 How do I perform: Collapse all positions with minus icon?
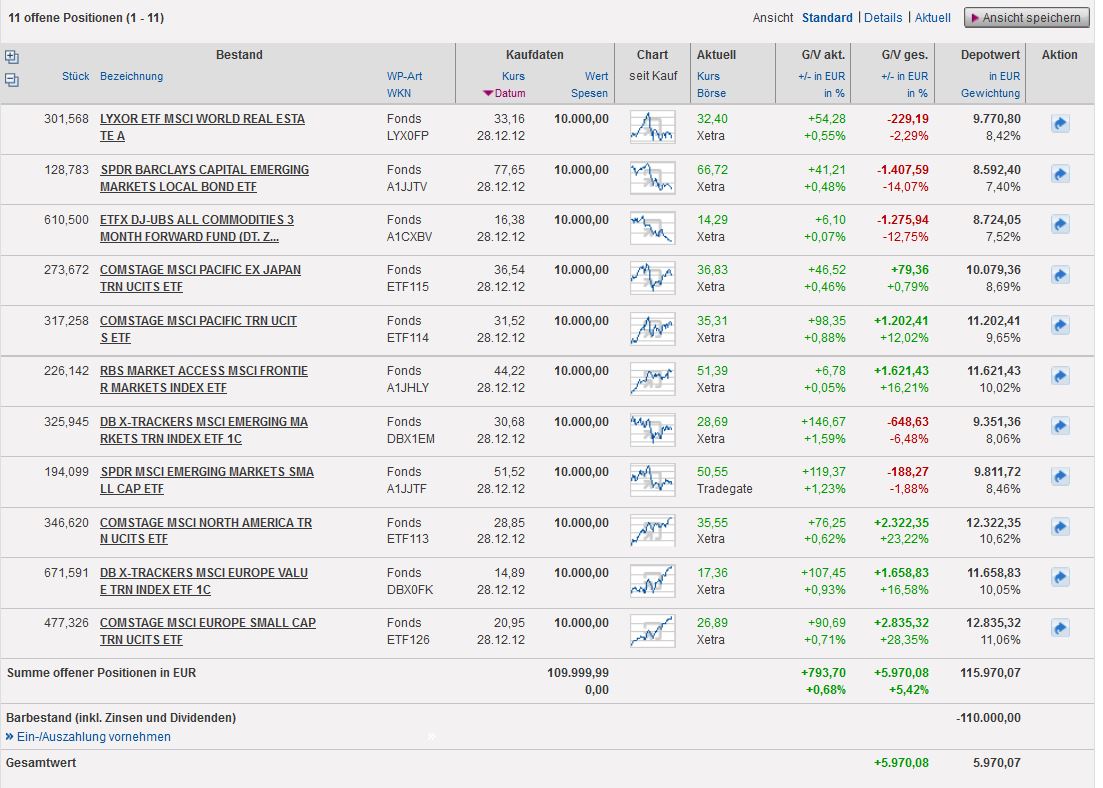pos(11,80)
